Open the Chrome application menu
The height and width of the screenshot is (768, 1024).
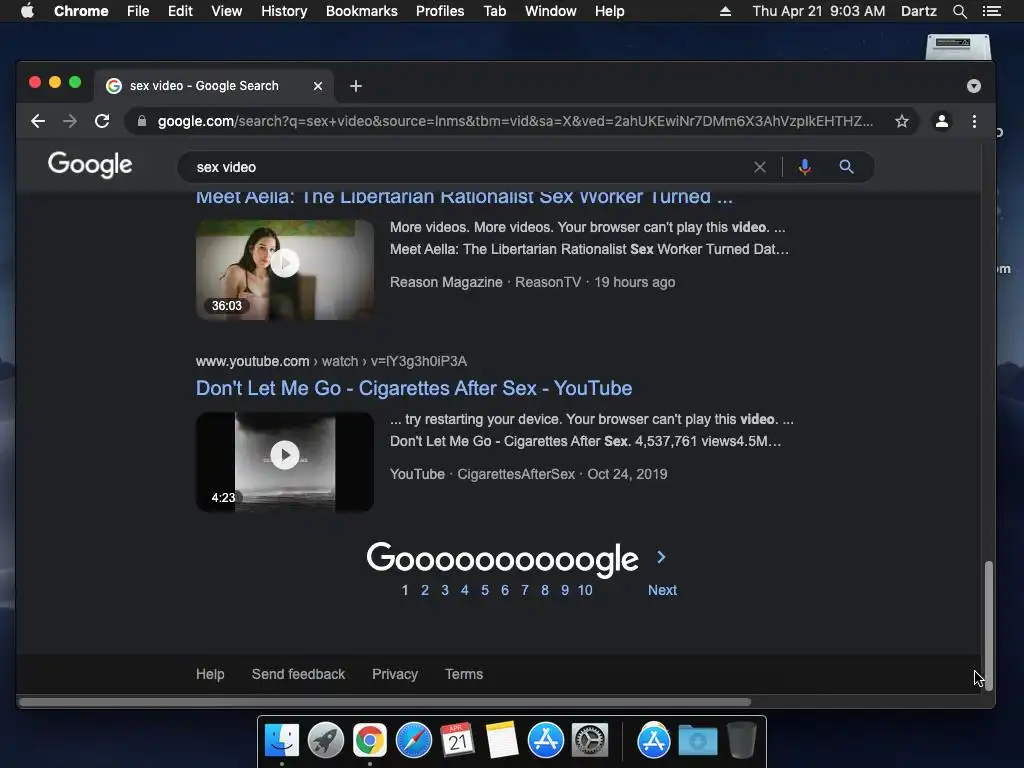81,11
